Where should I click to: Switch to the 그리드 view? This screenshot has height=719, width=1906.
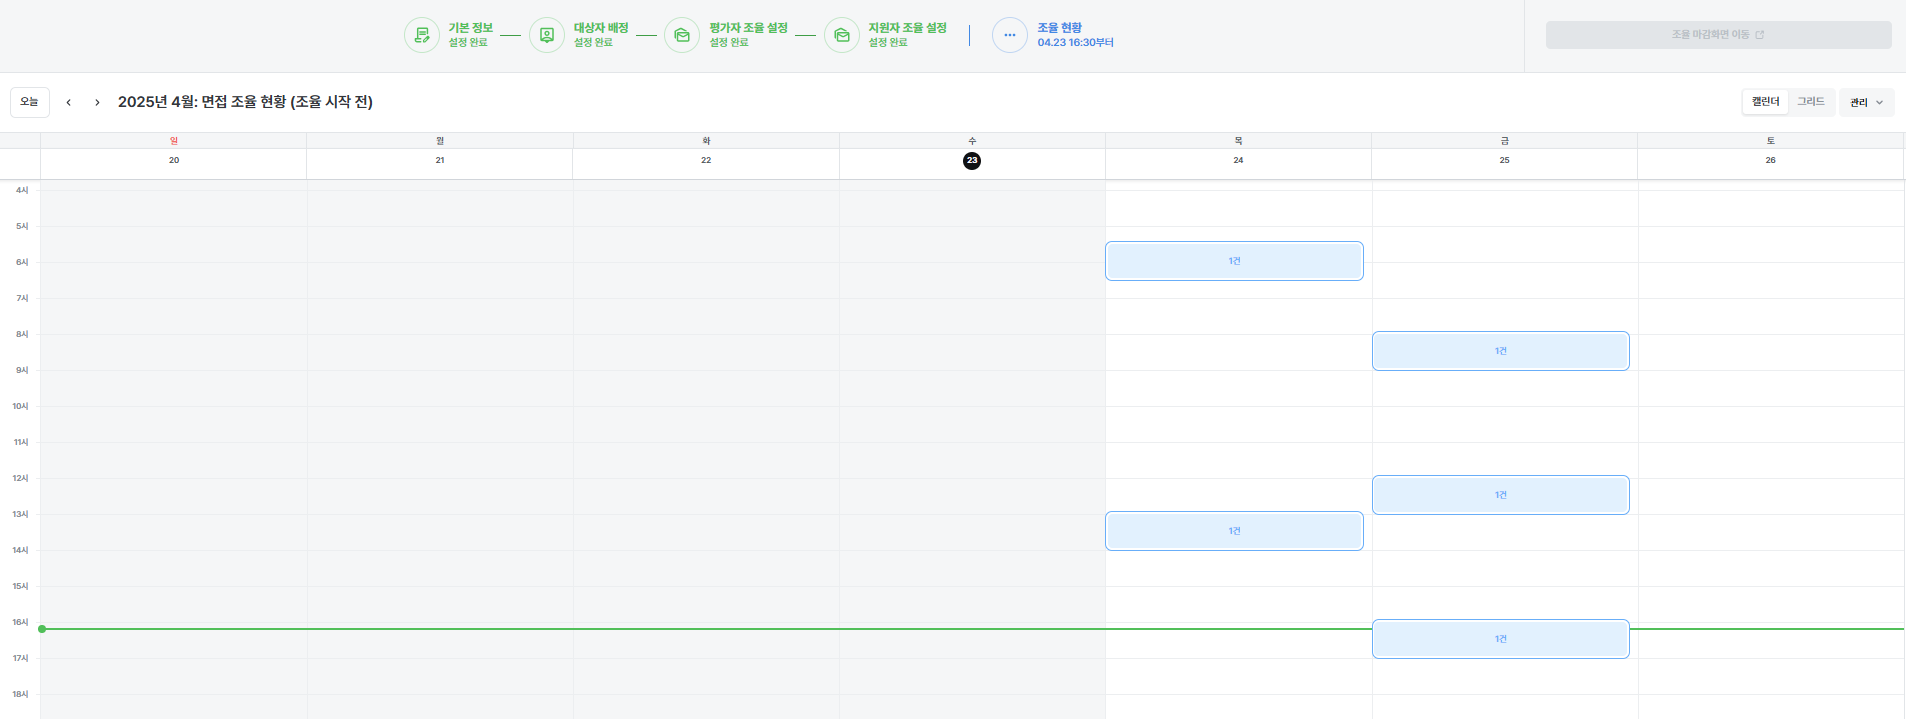click(1810, 102)
